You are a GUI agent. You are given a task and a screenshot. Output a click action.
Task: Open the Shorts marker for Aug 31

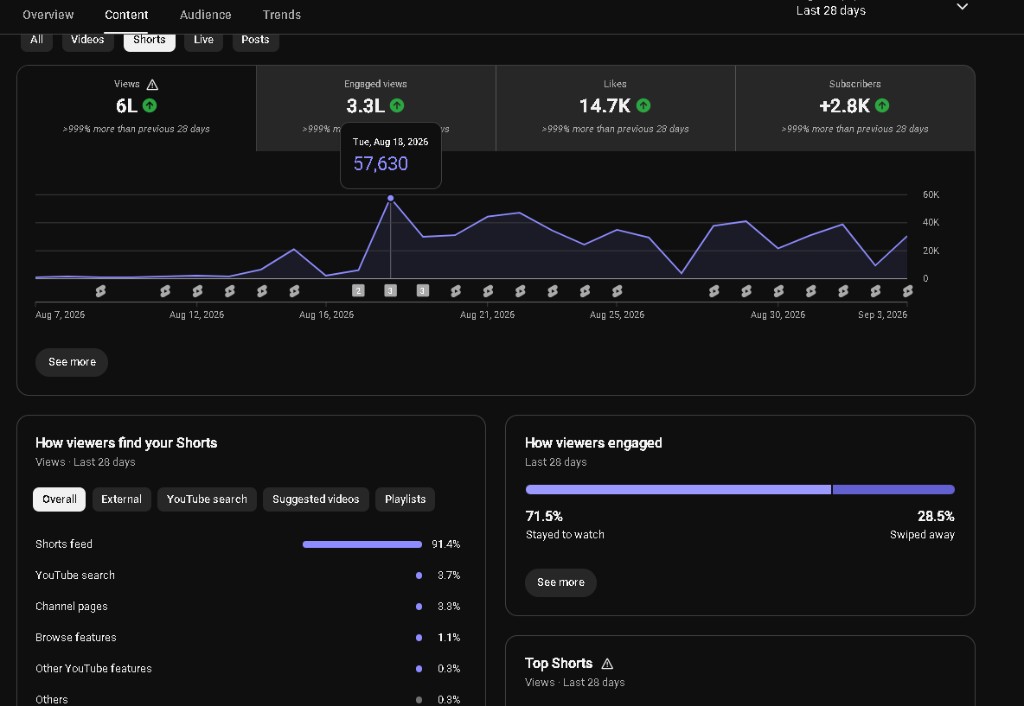(x=811, y=291)
